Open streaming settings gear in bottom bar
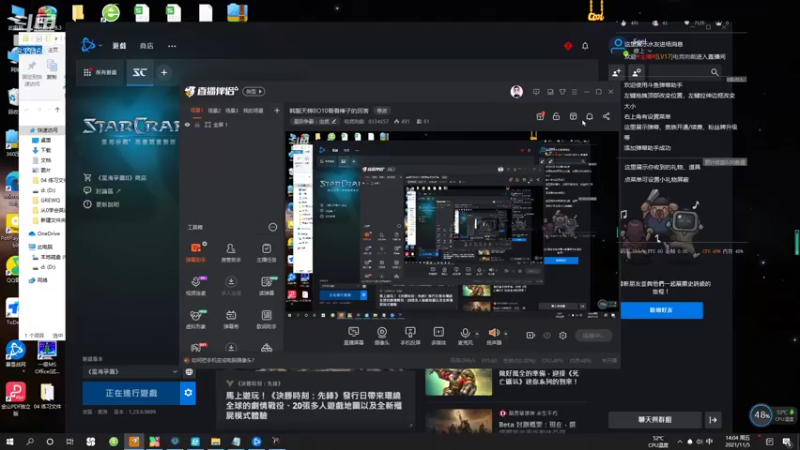Screen dimensions: 800x450 pos(563,335)
